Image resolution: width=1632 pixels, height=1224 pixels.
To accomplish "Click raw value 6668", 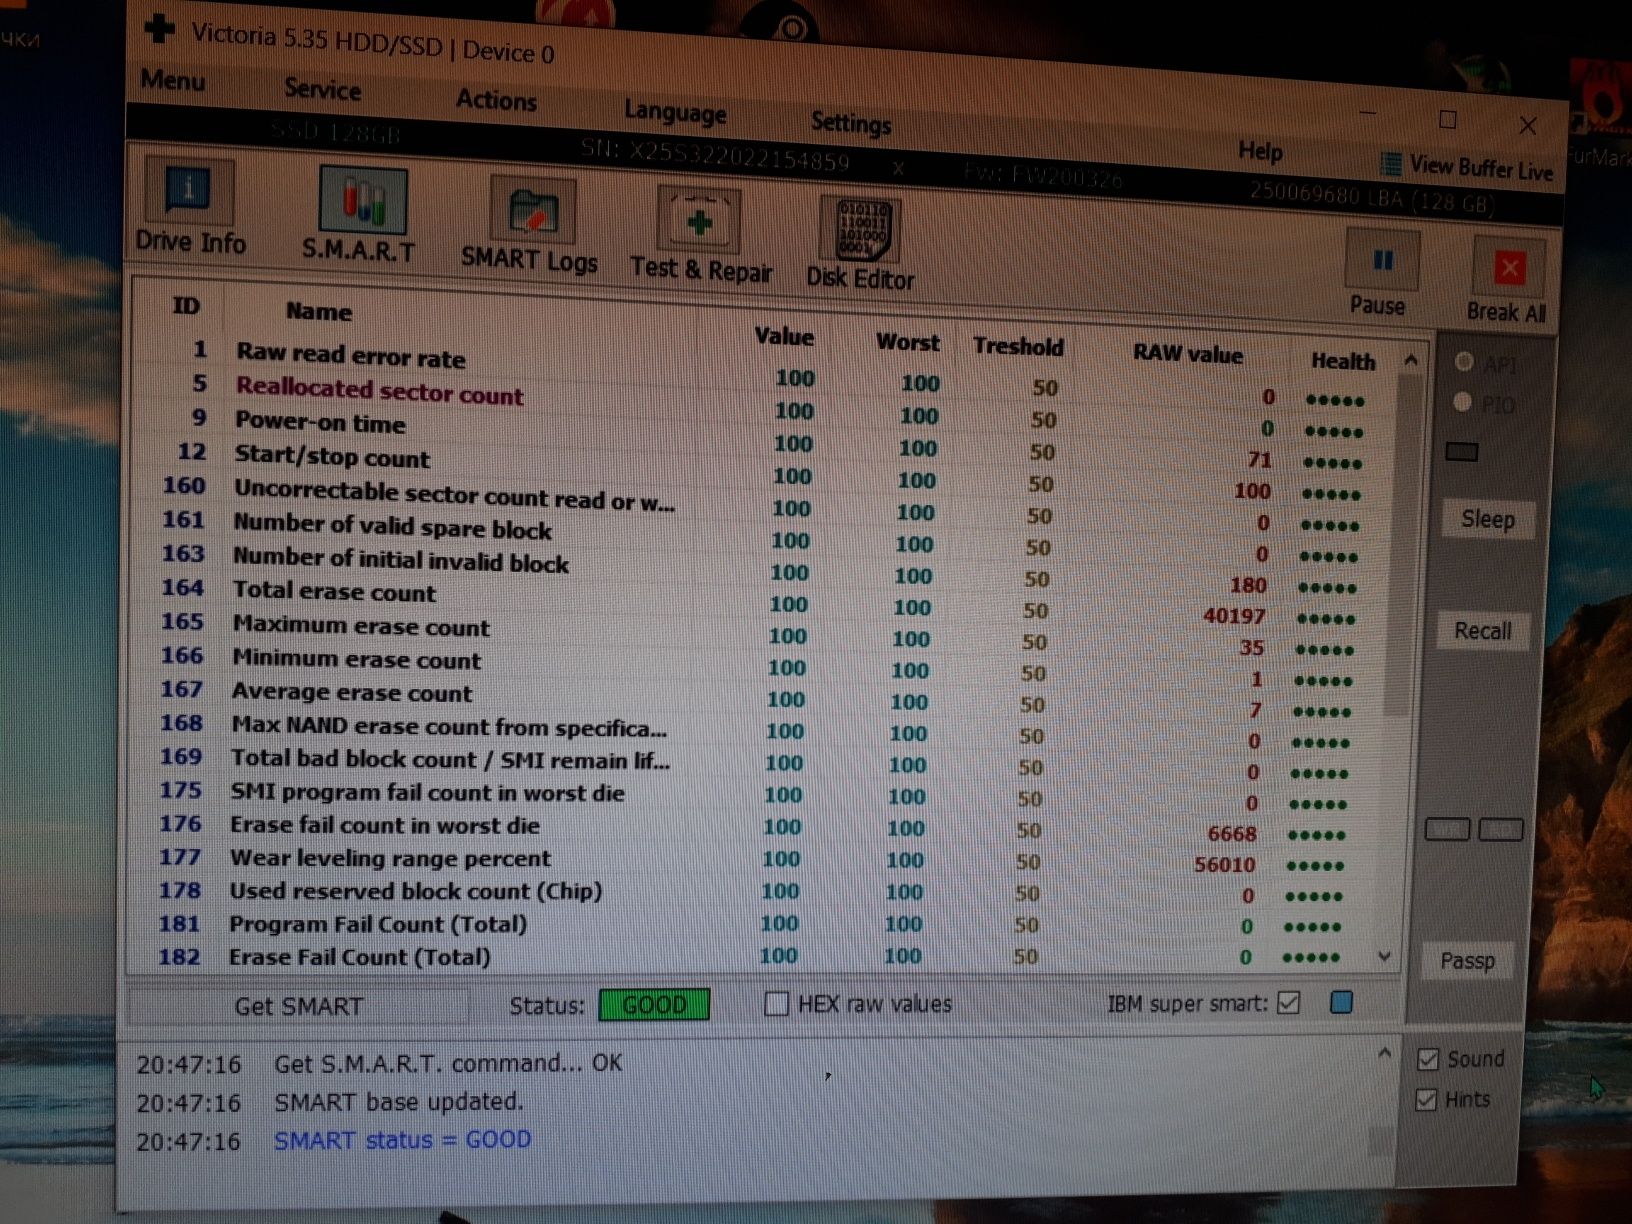I will (x=1232, y=833).
